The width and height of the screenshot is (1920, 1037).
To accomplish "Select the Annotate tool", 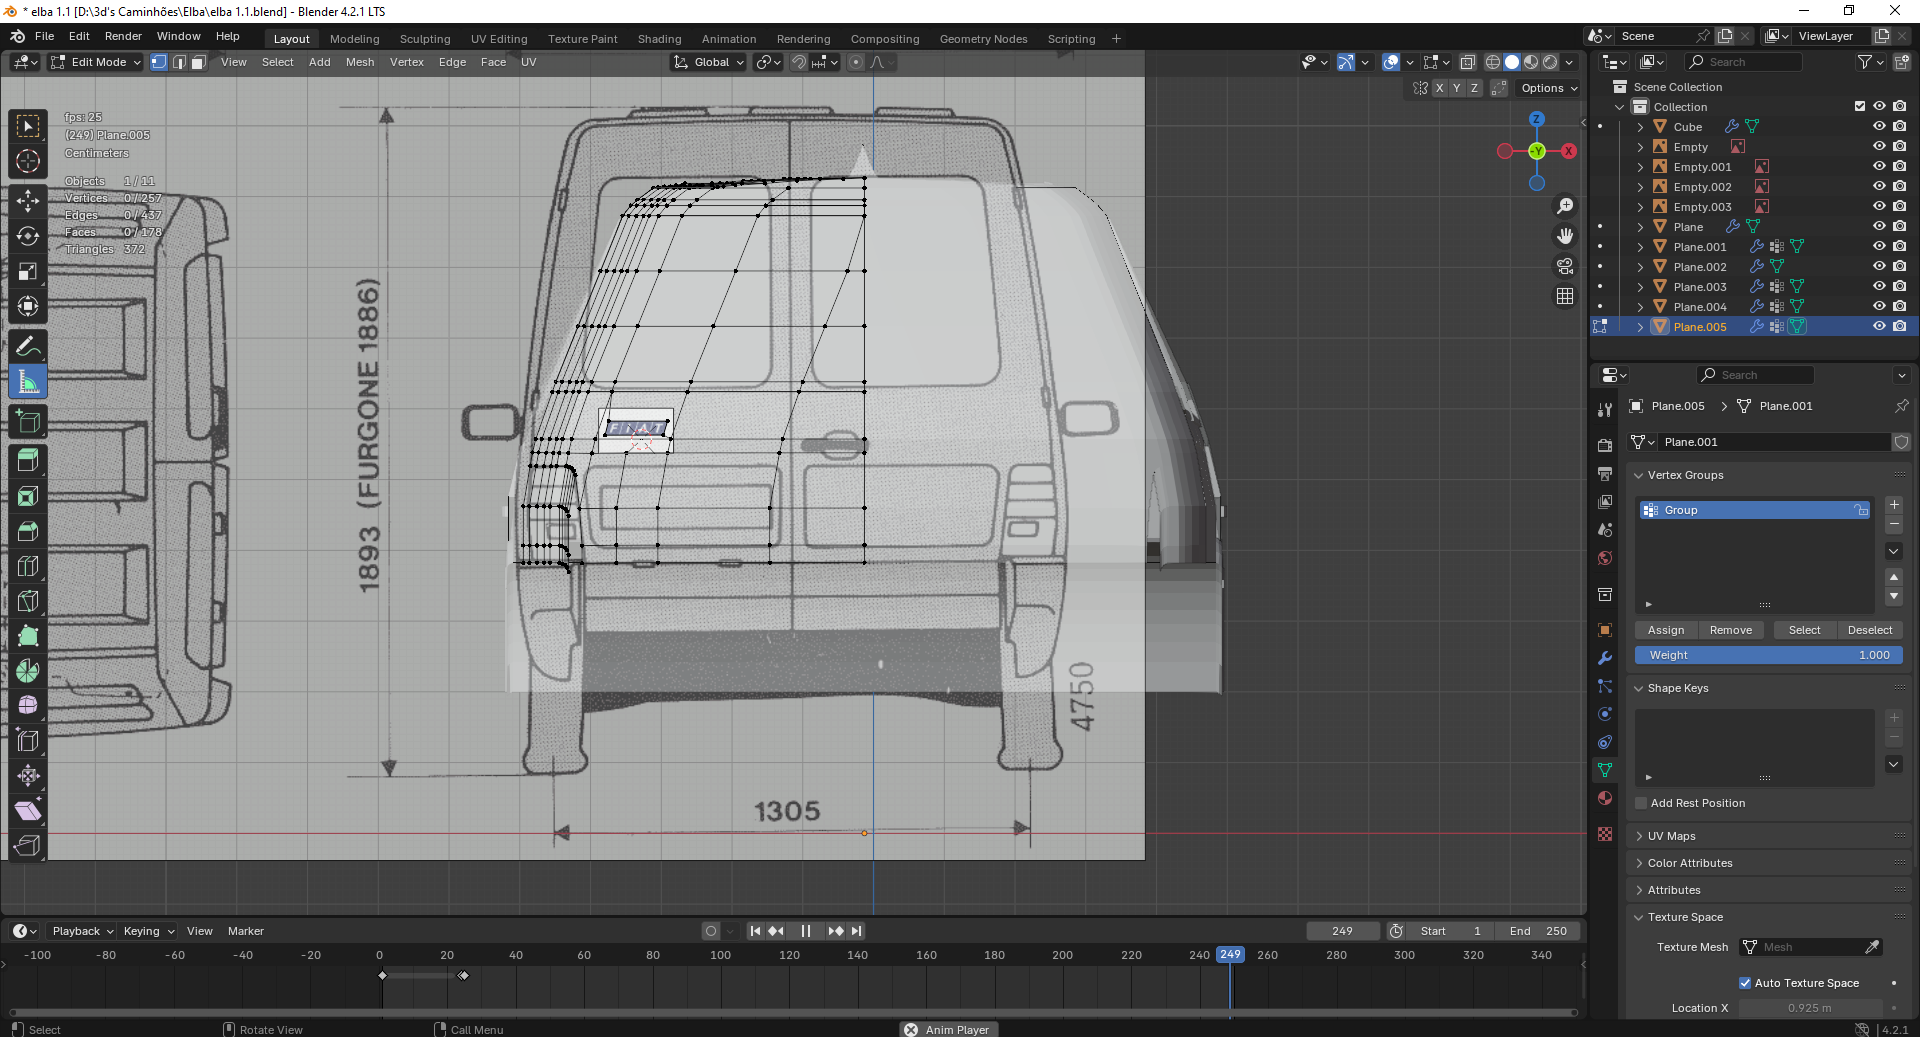I will [x=28, y=347].
